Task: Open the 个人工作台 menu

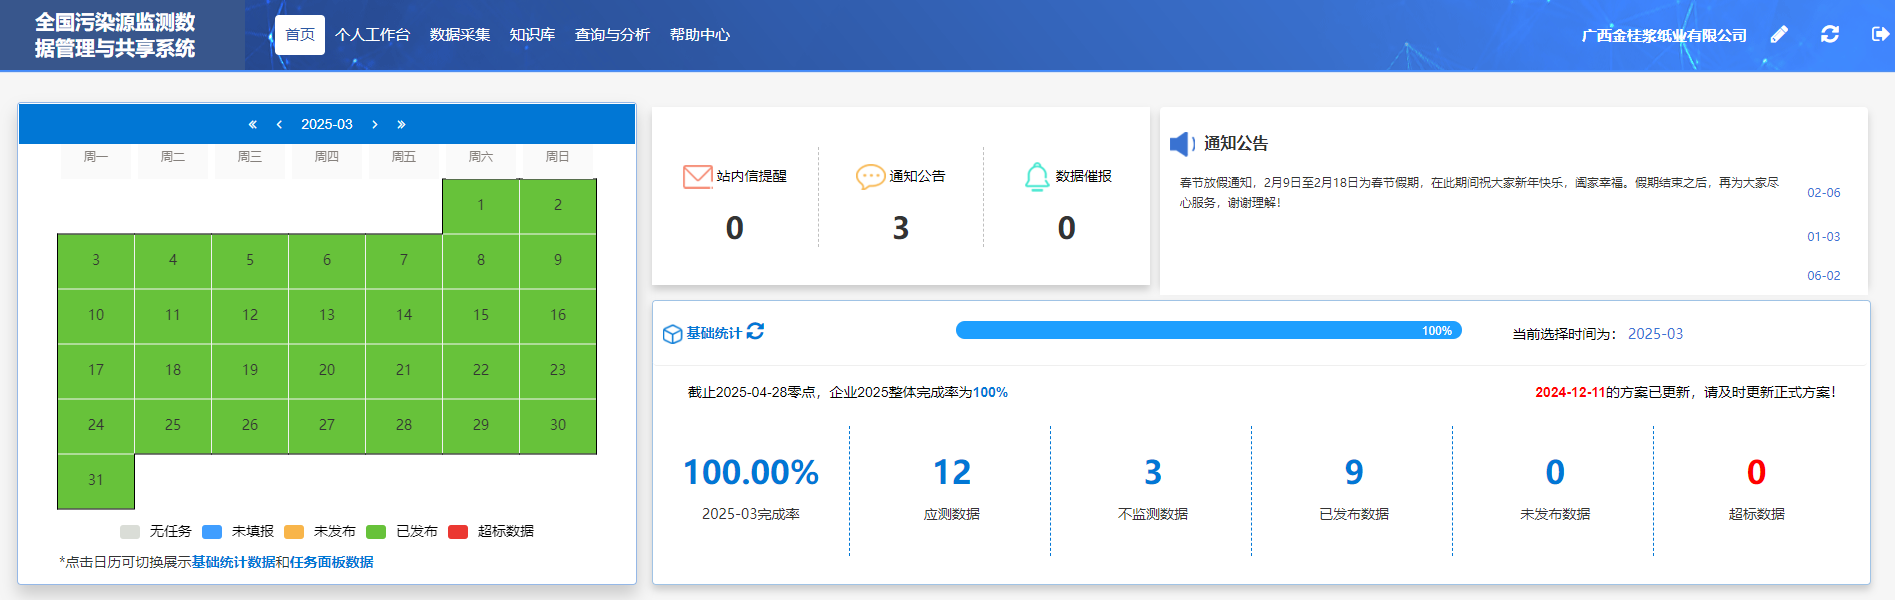Action: click(x=372, y=35)
